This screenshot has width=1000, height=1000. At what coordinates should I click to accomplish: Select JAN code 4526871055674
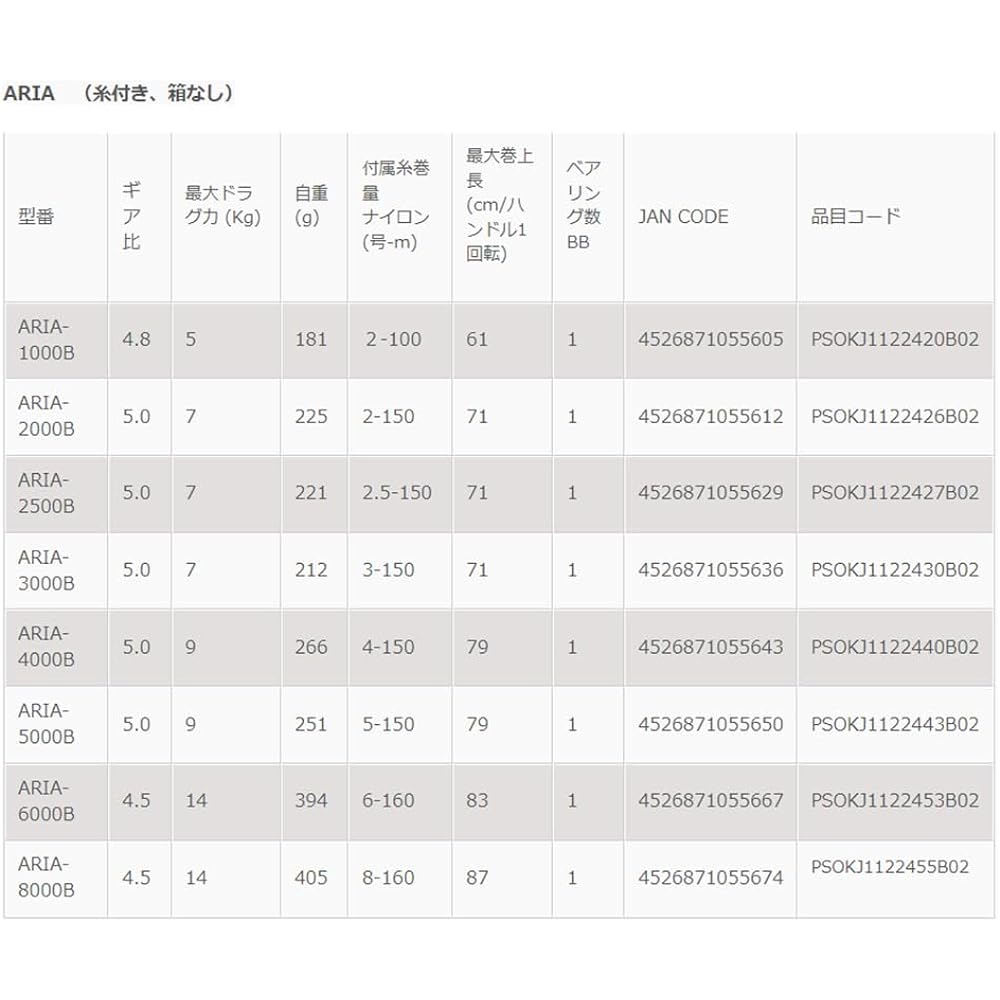pos(710,878)
